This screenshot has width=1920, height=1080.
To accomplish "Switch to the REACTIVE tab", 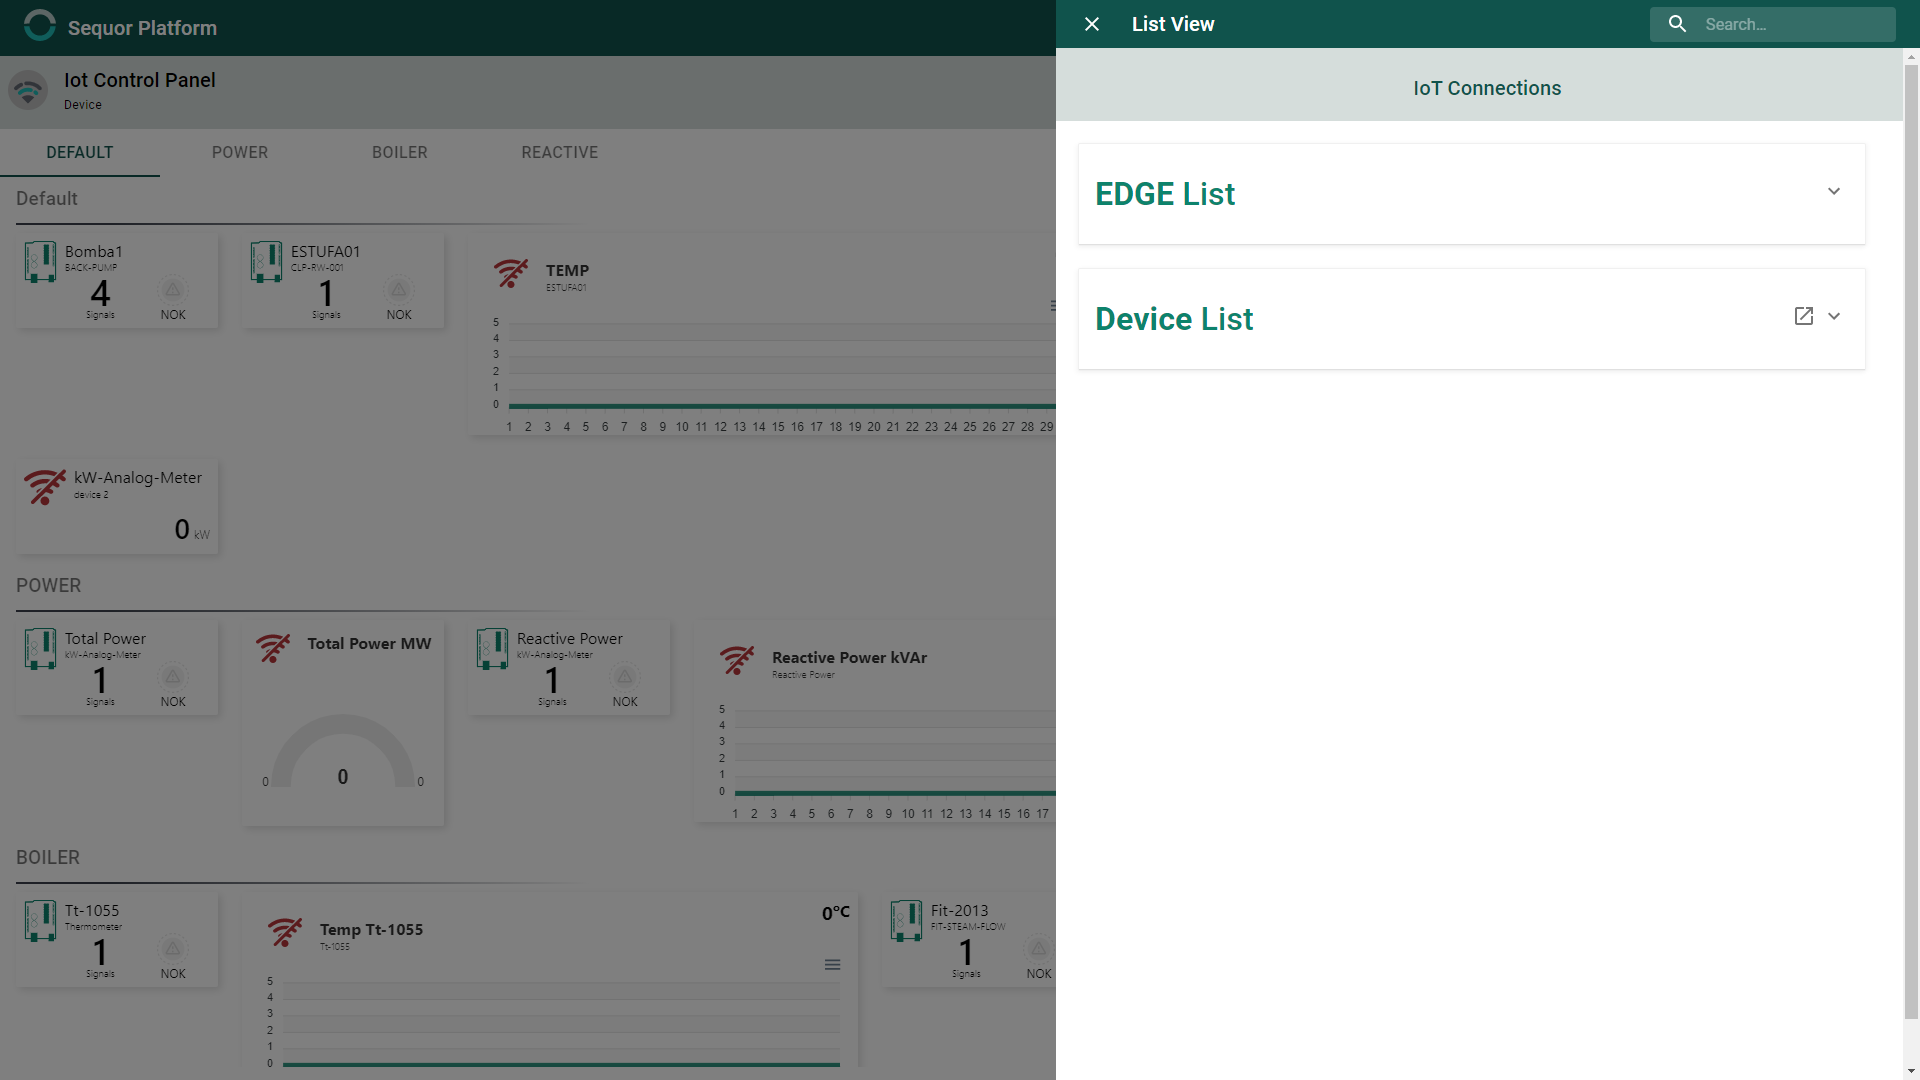I will tap(560, 152).
